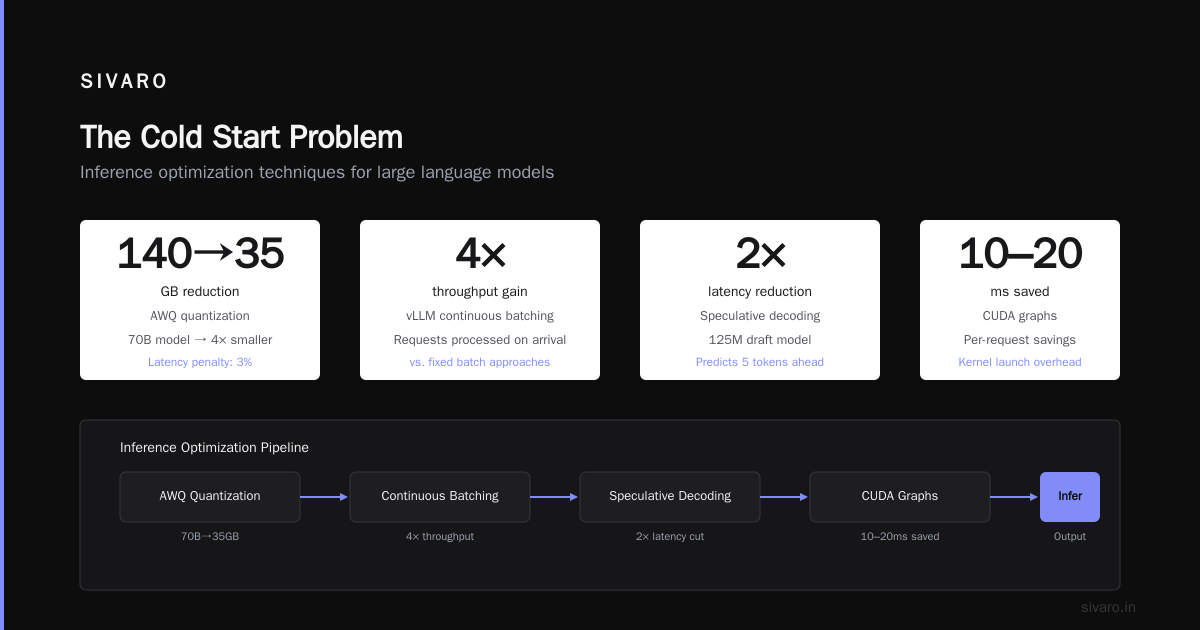
Task: Click the arrow between AWQ and Batching
Action: pos(325,497)
